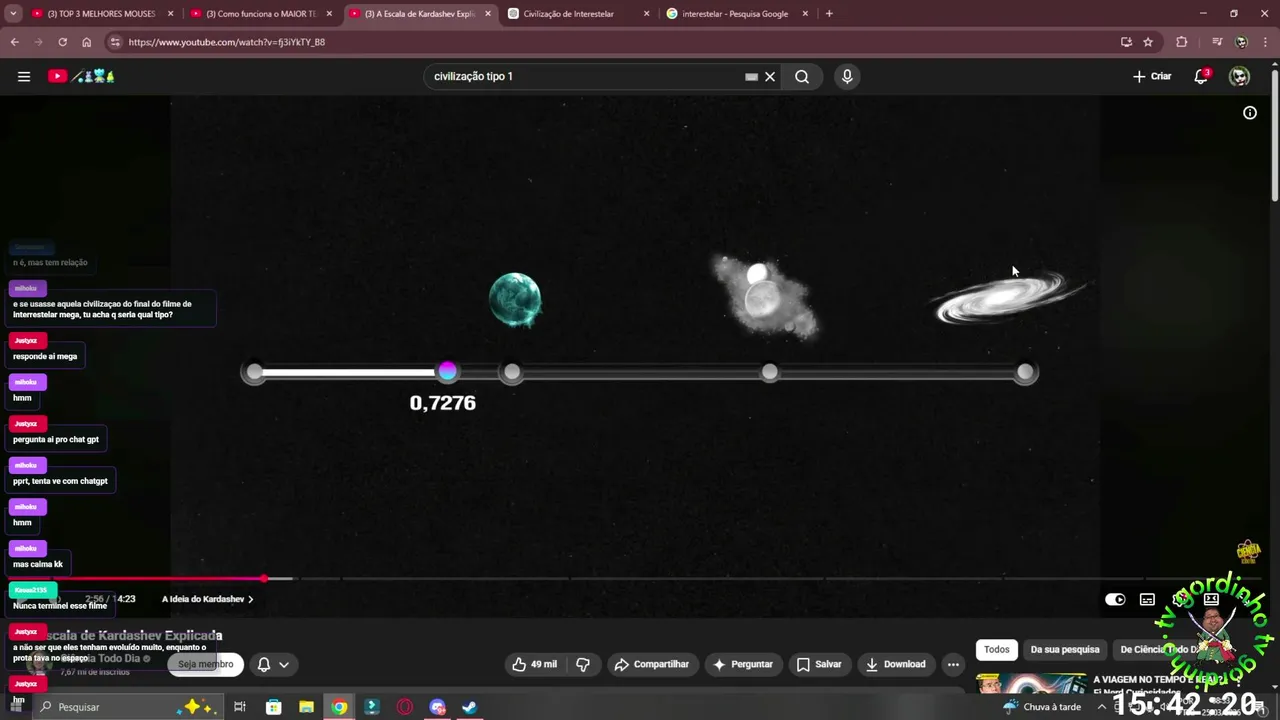
Task: Clear the search box text
Action: pyautogui.click(x=770, y=76)
